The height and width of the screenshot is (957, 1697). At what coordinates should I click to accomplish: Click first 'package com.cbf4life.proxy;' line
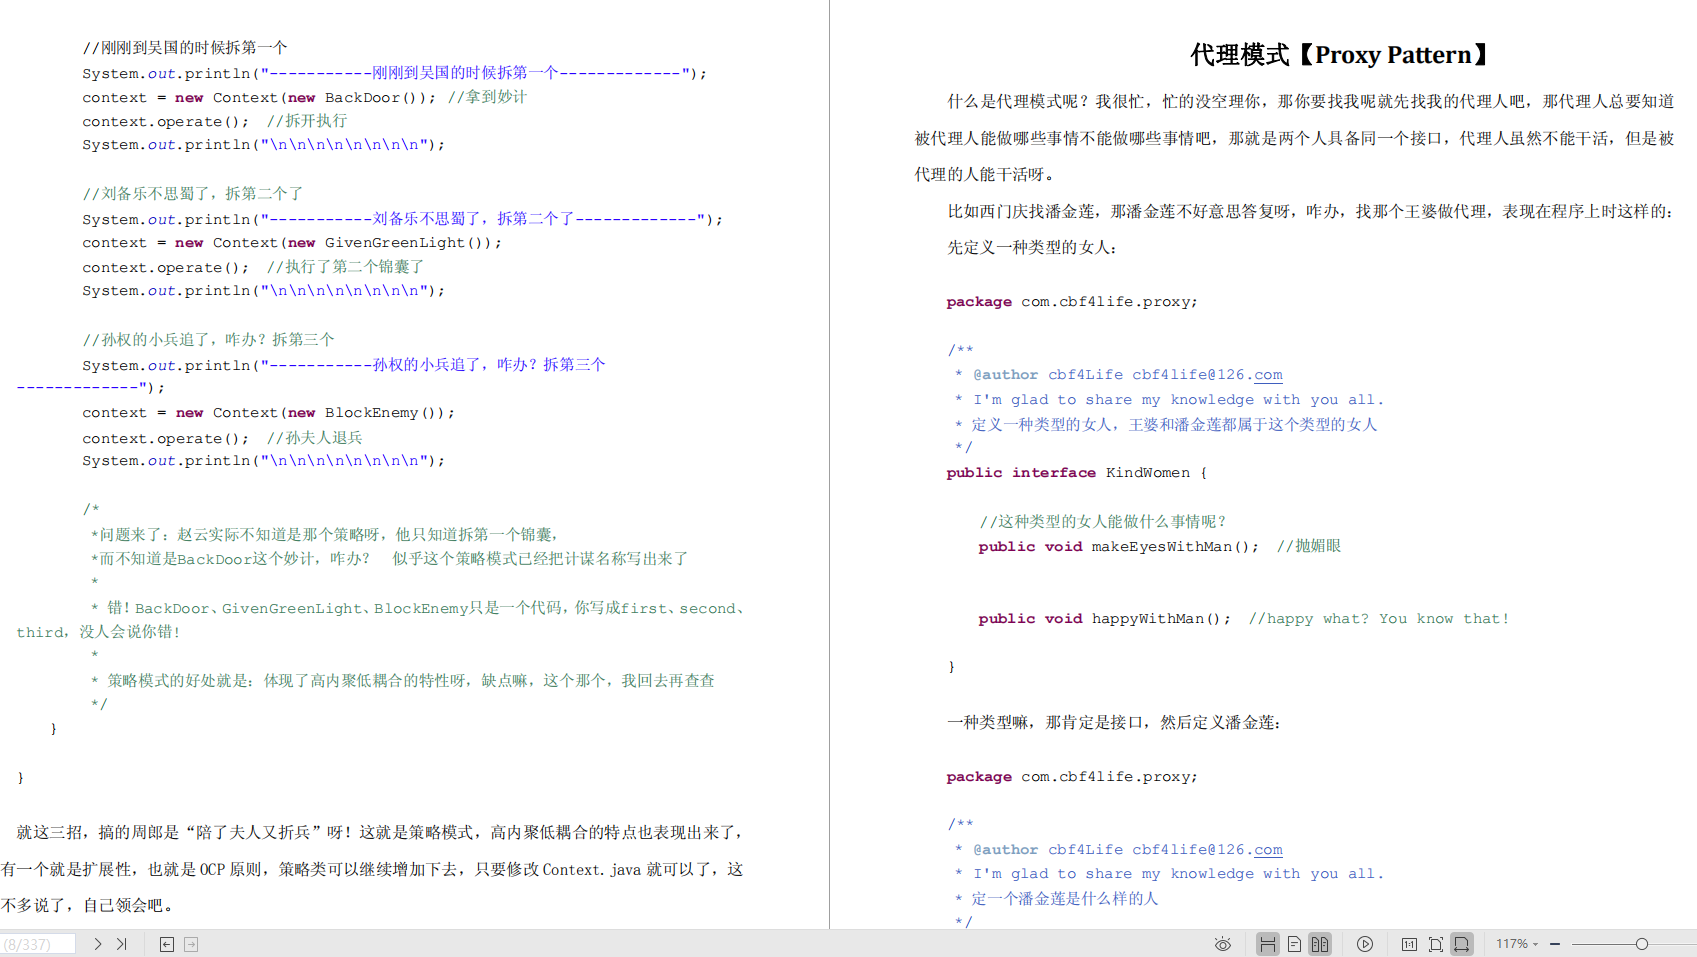tap(1071, 302)
